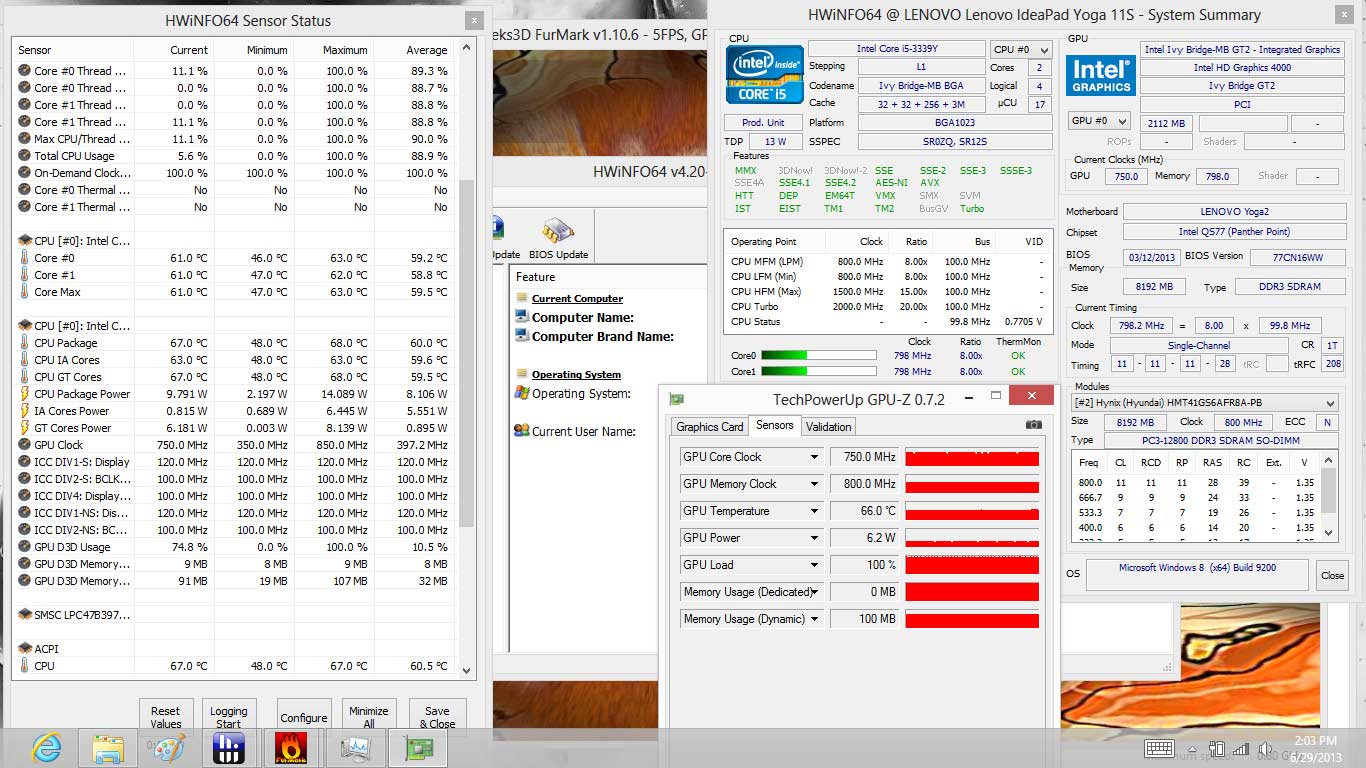1366x768 pixels.
Task: Click the Sensor Status vertical scrollbar
Action: click(467, 359)
